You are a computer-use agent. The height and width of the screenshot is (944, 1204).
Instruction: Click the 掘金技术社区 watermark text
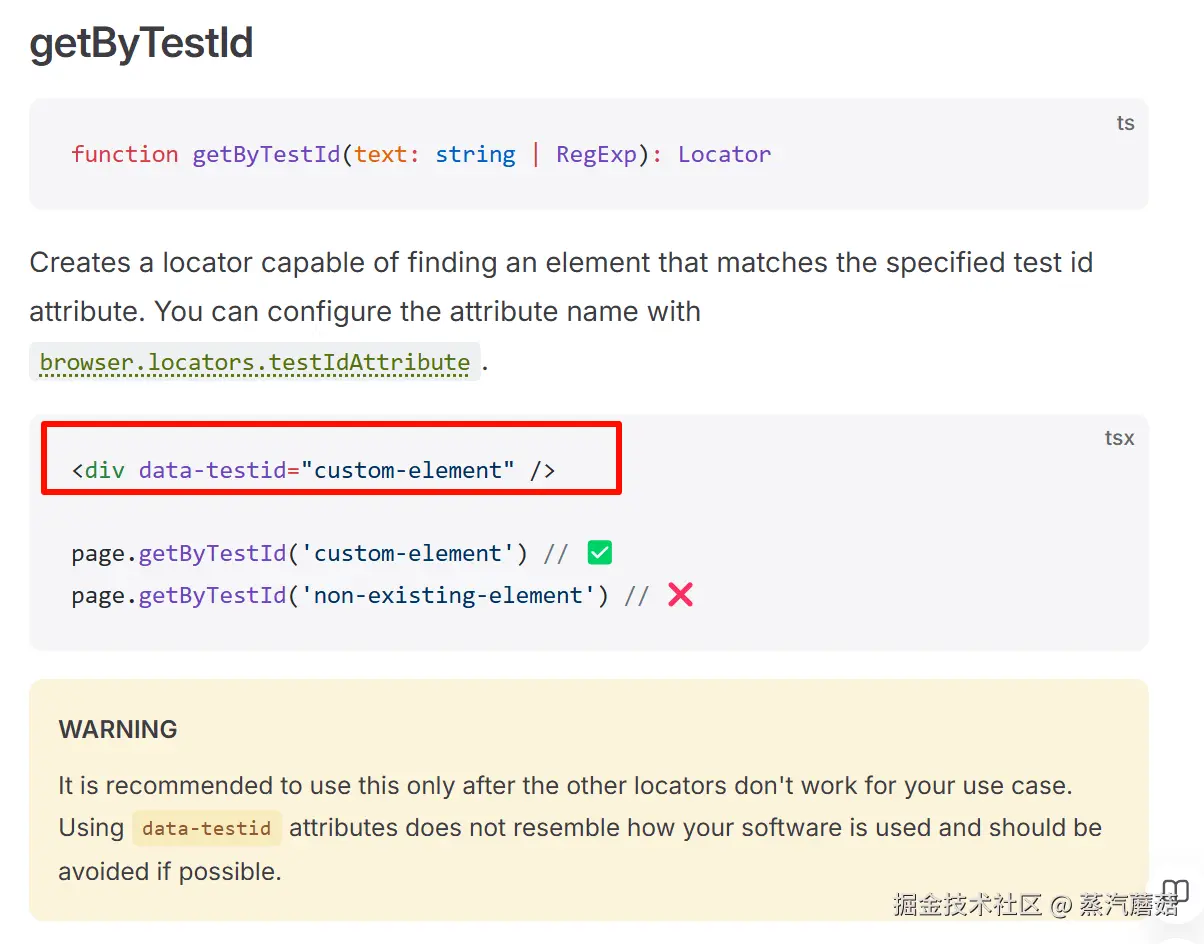tap(967, 905)
